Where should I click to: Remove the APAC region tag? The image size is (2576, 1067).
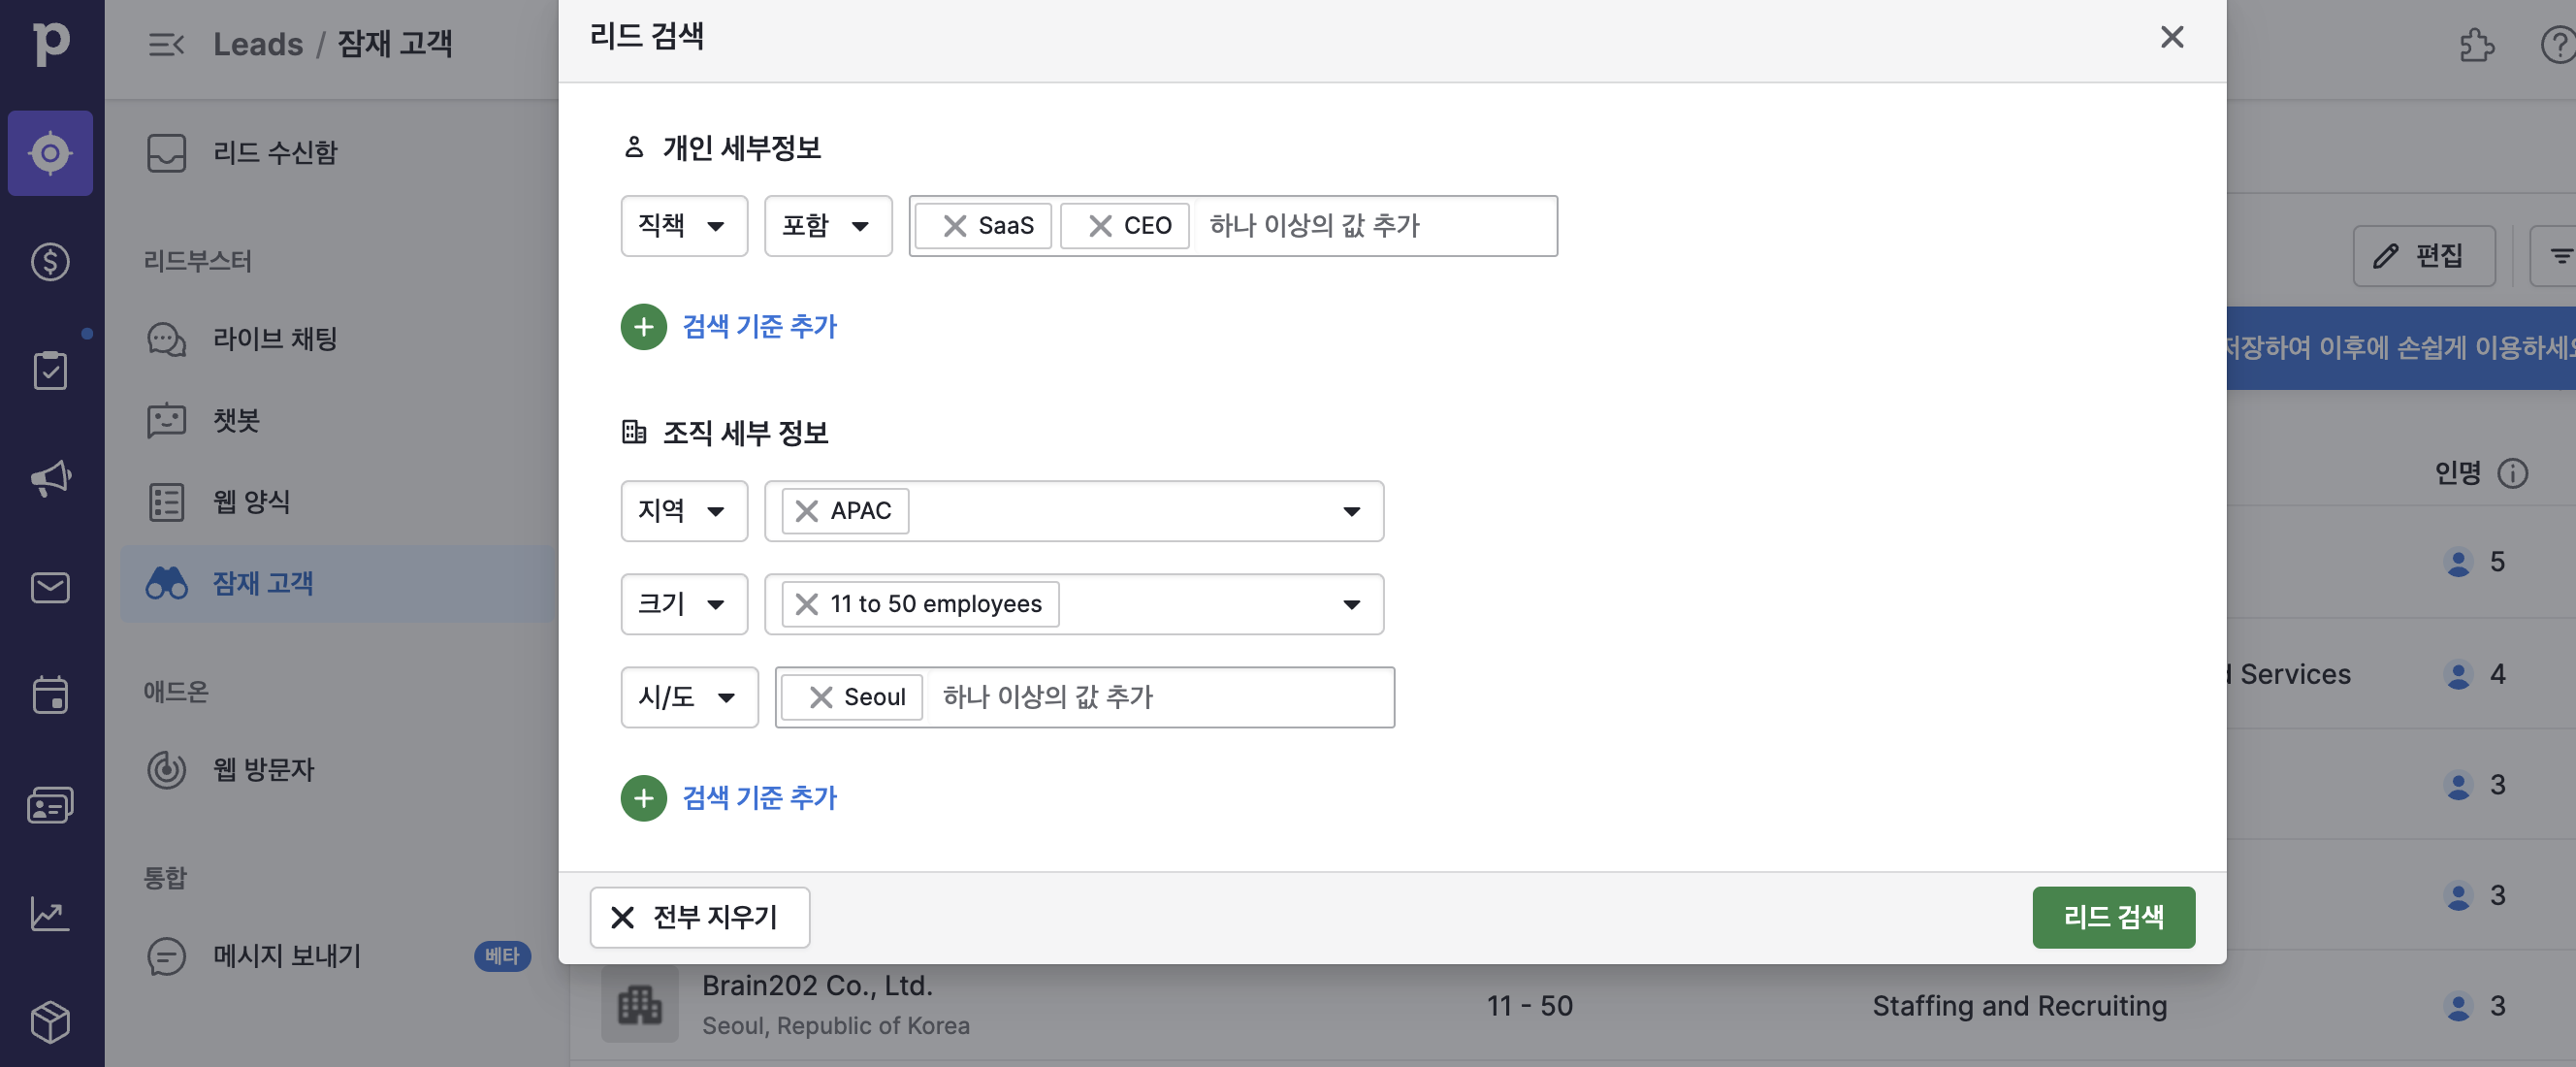[806, 511]
